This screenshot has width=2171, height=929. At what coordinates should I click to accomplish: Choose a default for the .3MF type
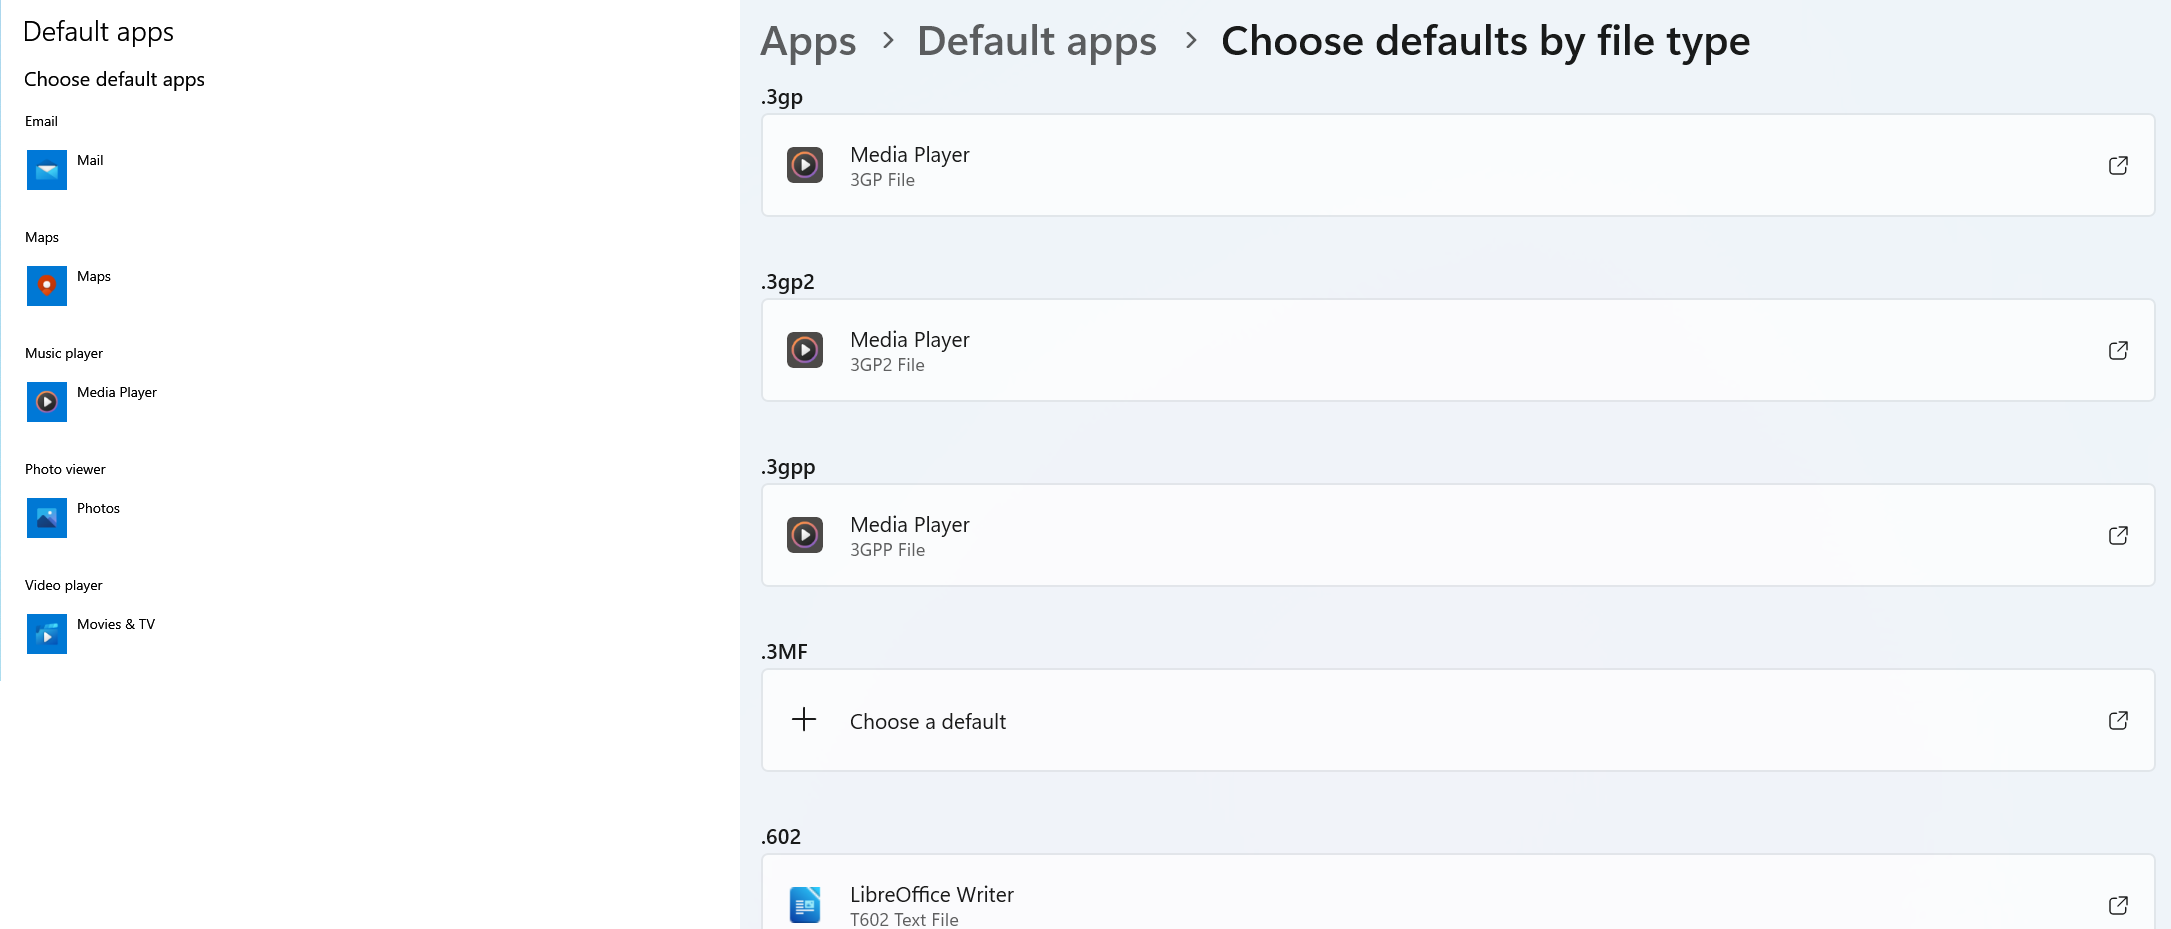tap(1458, 720)
